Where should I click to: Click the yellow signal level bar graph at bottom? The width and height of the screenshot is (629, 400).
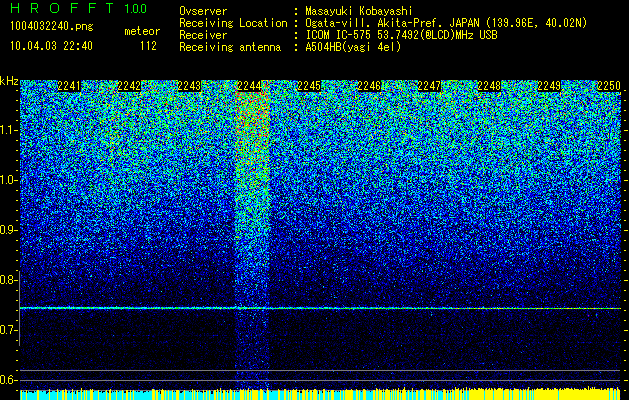tap(320, 394)
